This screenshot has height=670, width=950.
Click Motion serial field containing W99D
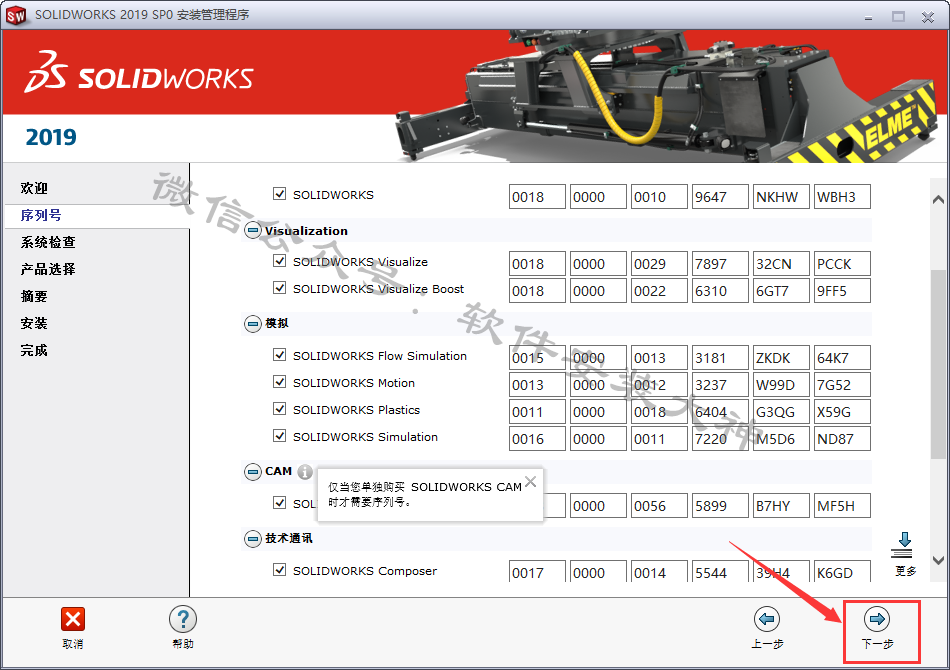tap(781, 385)
